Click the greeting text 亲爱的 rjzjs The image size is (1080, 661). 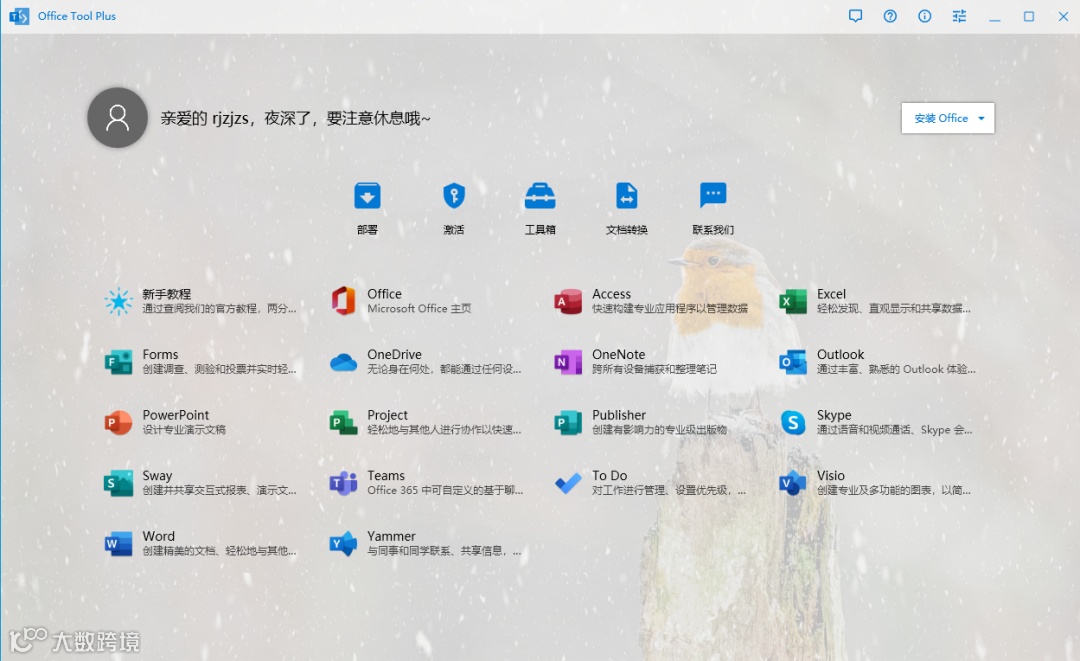point(205,118)
